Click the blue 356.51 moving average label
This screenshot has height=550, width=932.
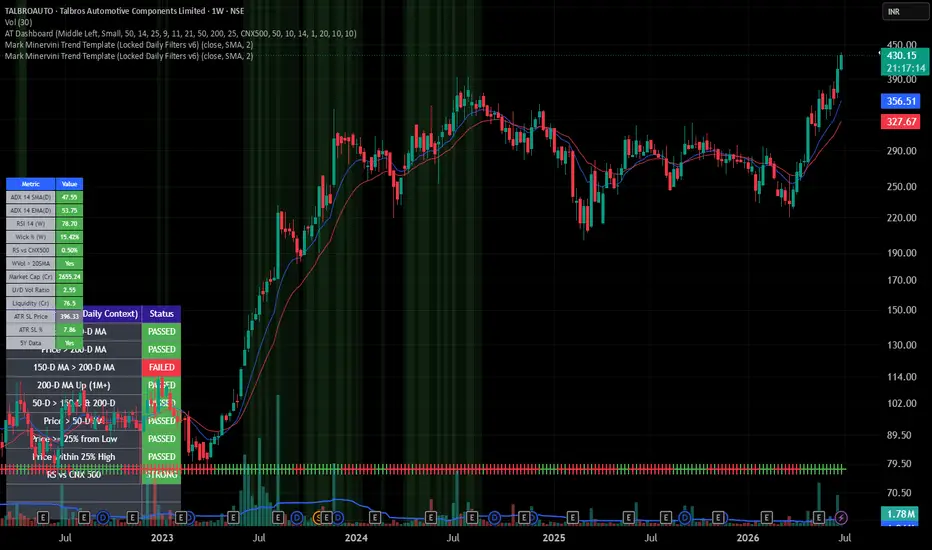pyautogui.click(x=900, y=101)
